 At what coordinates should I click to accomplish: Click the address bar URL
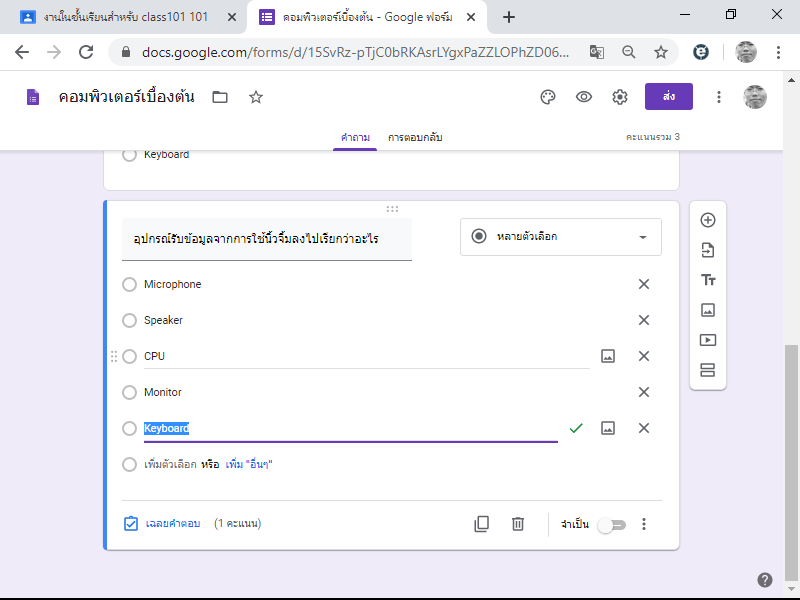pos(355,52)
